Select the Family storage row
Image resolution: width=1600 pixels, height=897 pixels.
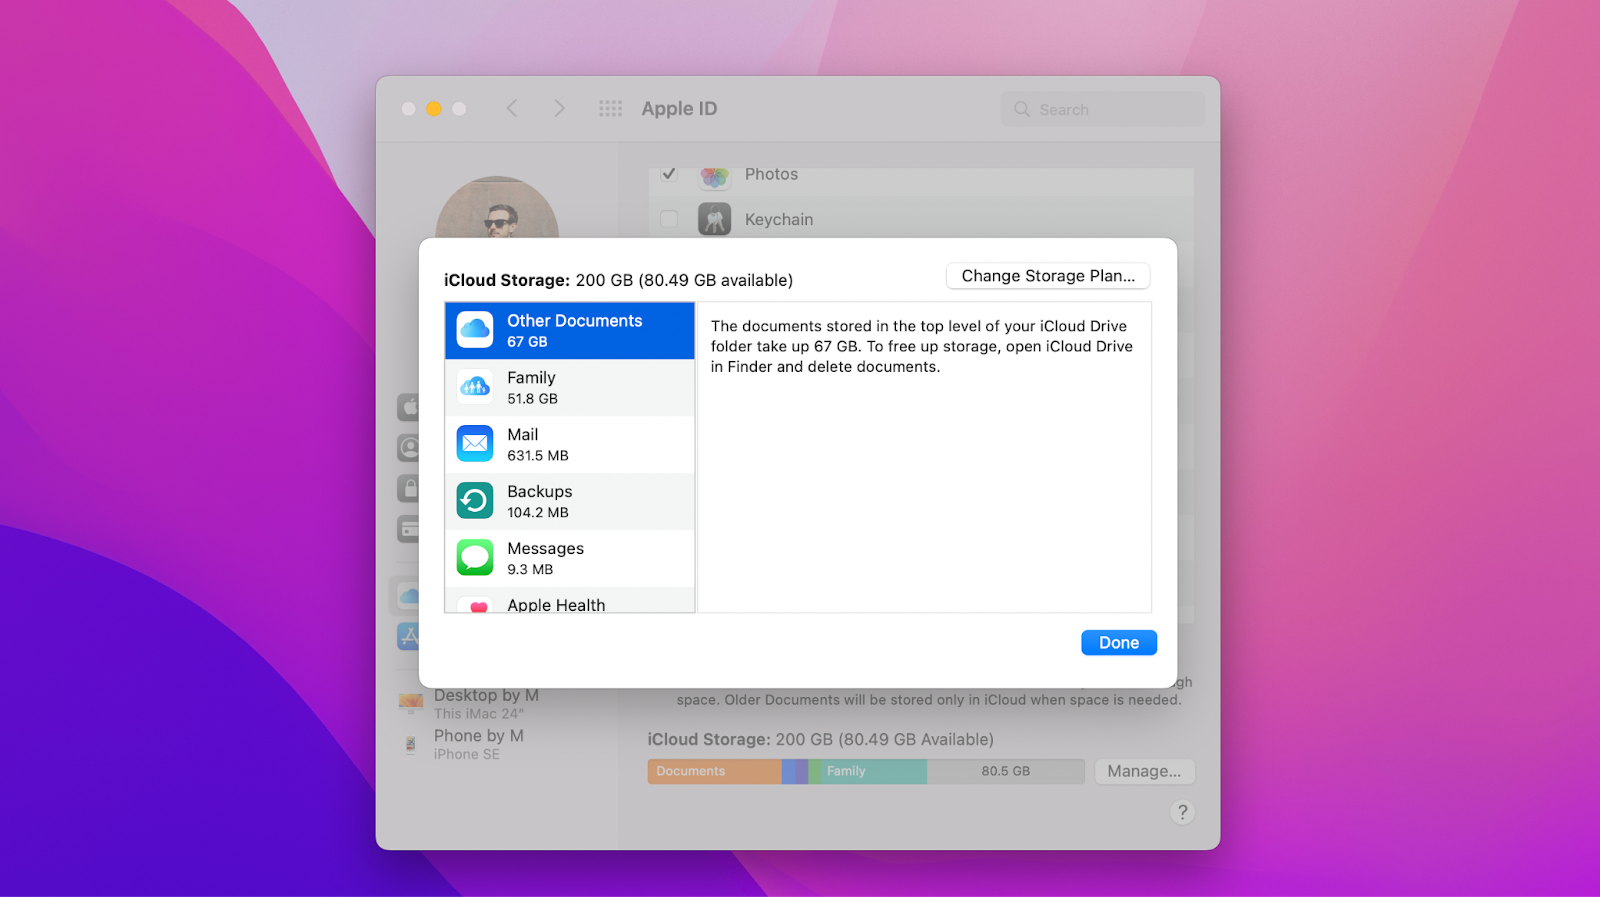coord(570,388)
